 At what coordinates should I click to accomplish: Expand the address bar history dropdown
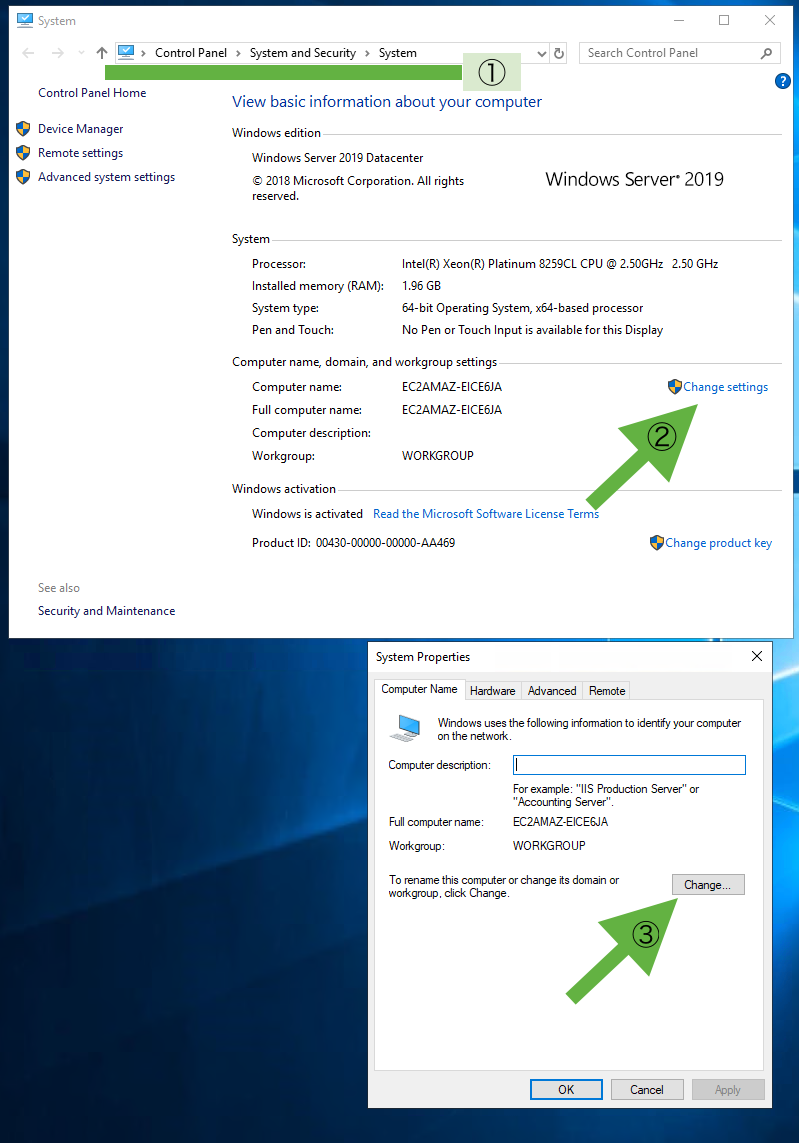tap(542, 53)
